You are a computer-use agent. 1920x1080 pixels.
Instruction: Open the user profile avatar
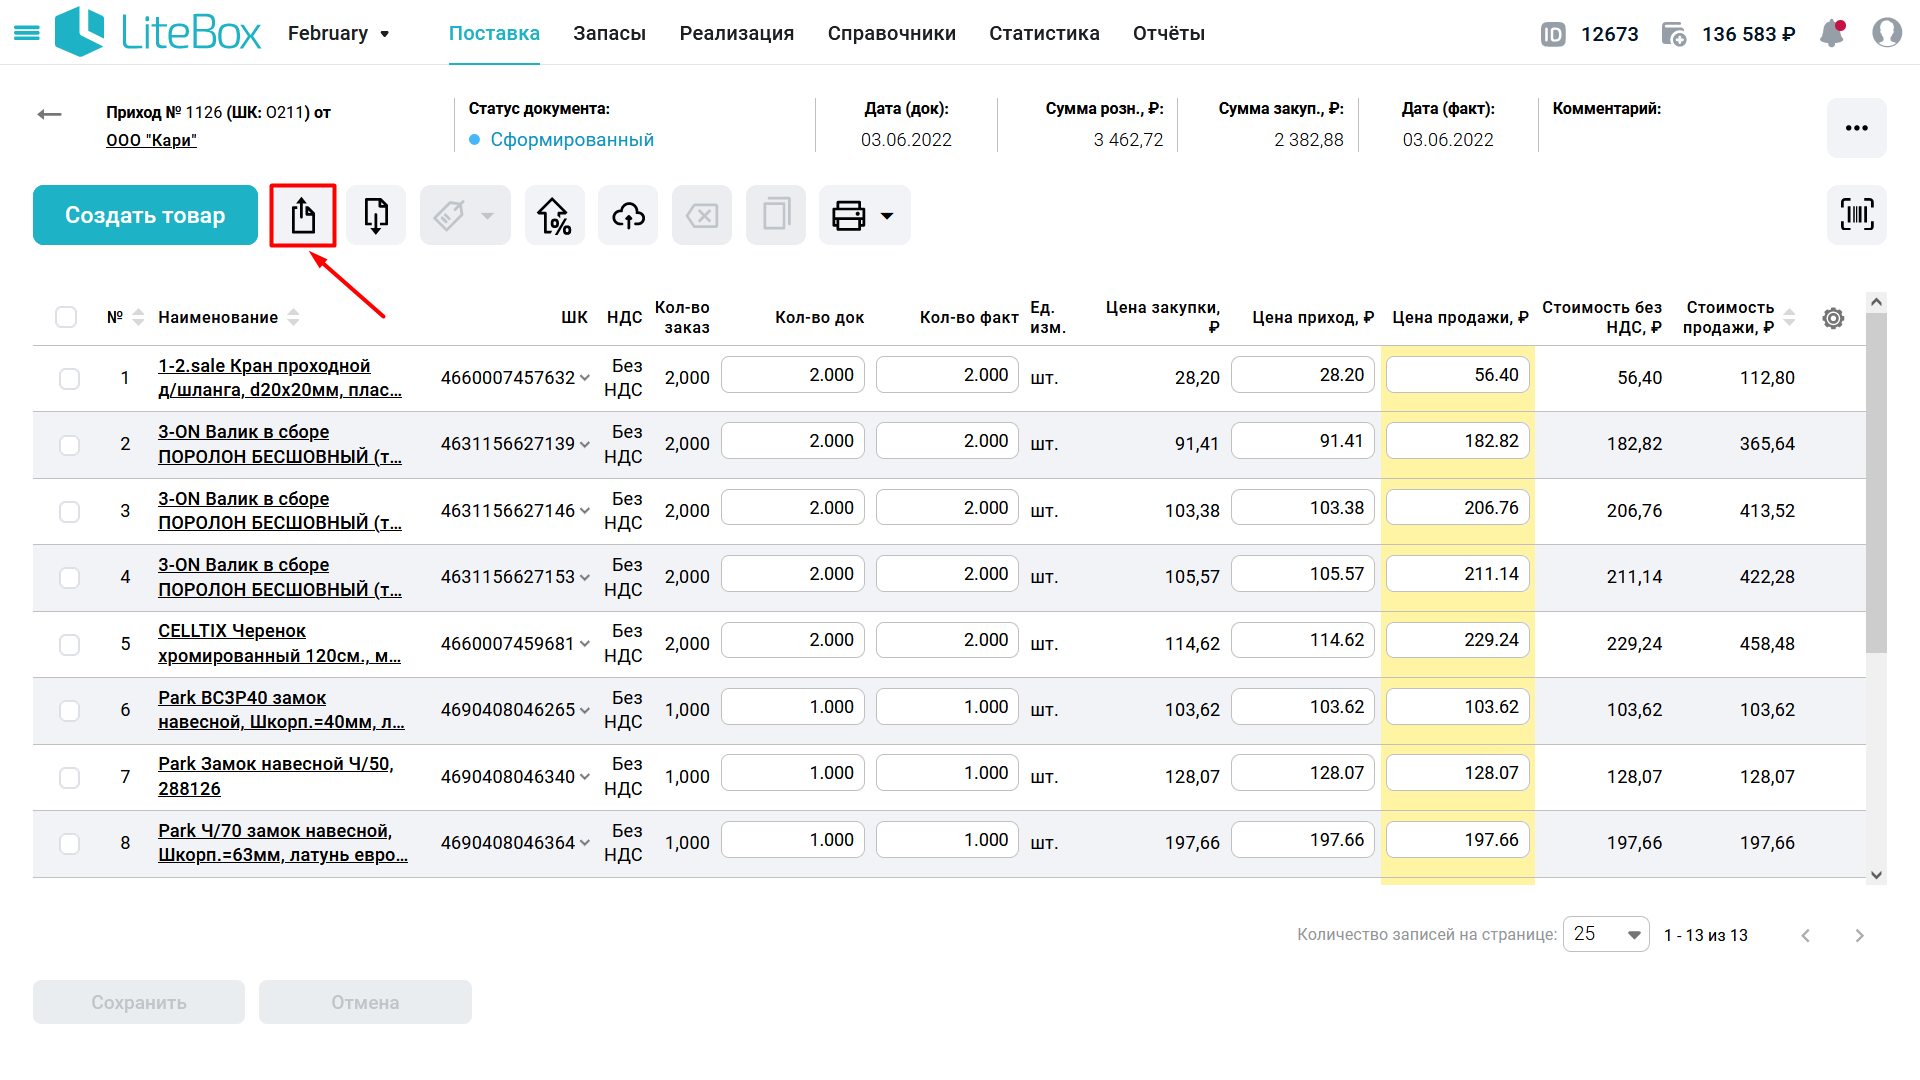click(x=1887, y=33)
